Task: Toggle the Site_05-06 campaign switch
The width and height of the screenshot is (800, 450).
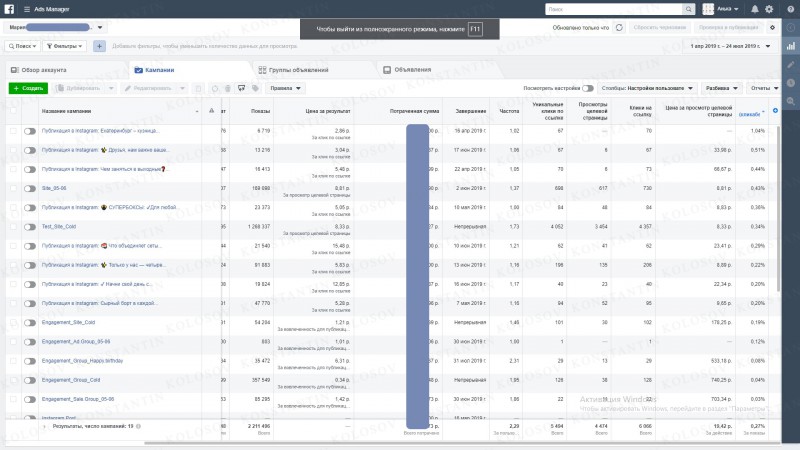Action: pos(30,189)
